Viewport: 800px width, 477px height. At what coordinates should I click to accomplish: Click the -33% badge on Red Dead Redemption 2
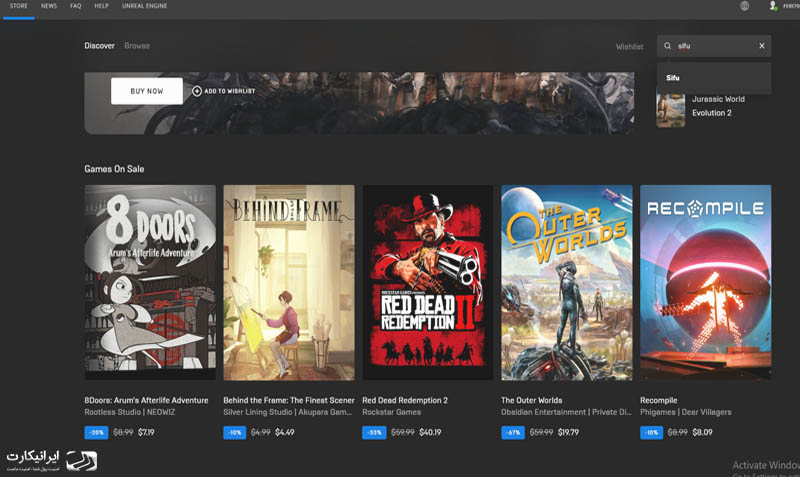point(374,433)
